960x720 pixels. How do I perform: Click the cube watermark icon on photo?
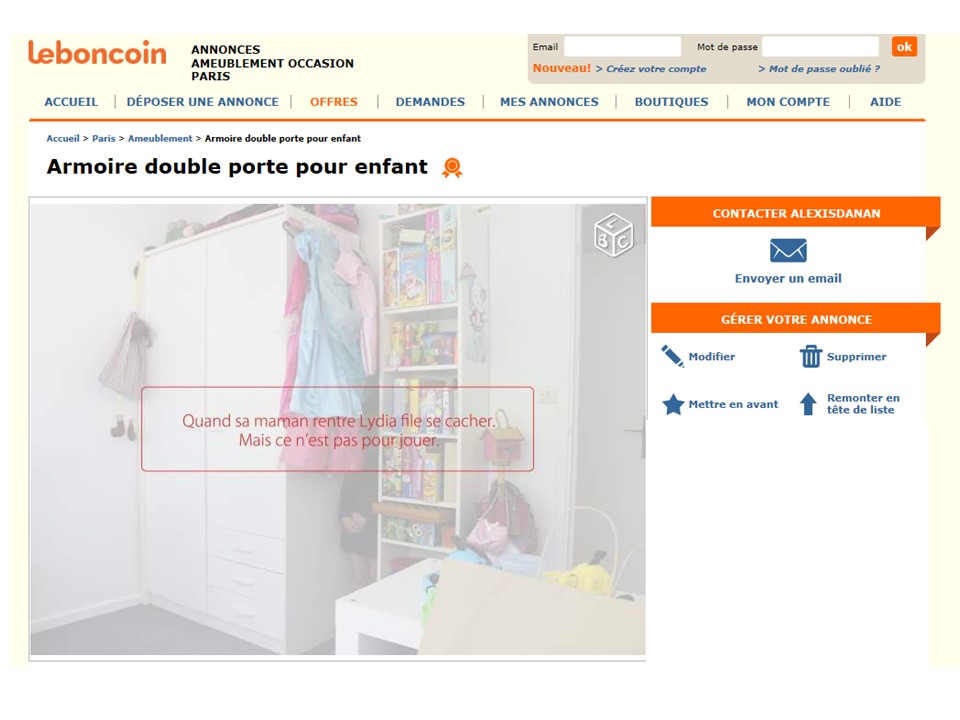click(x=613, y=234)
